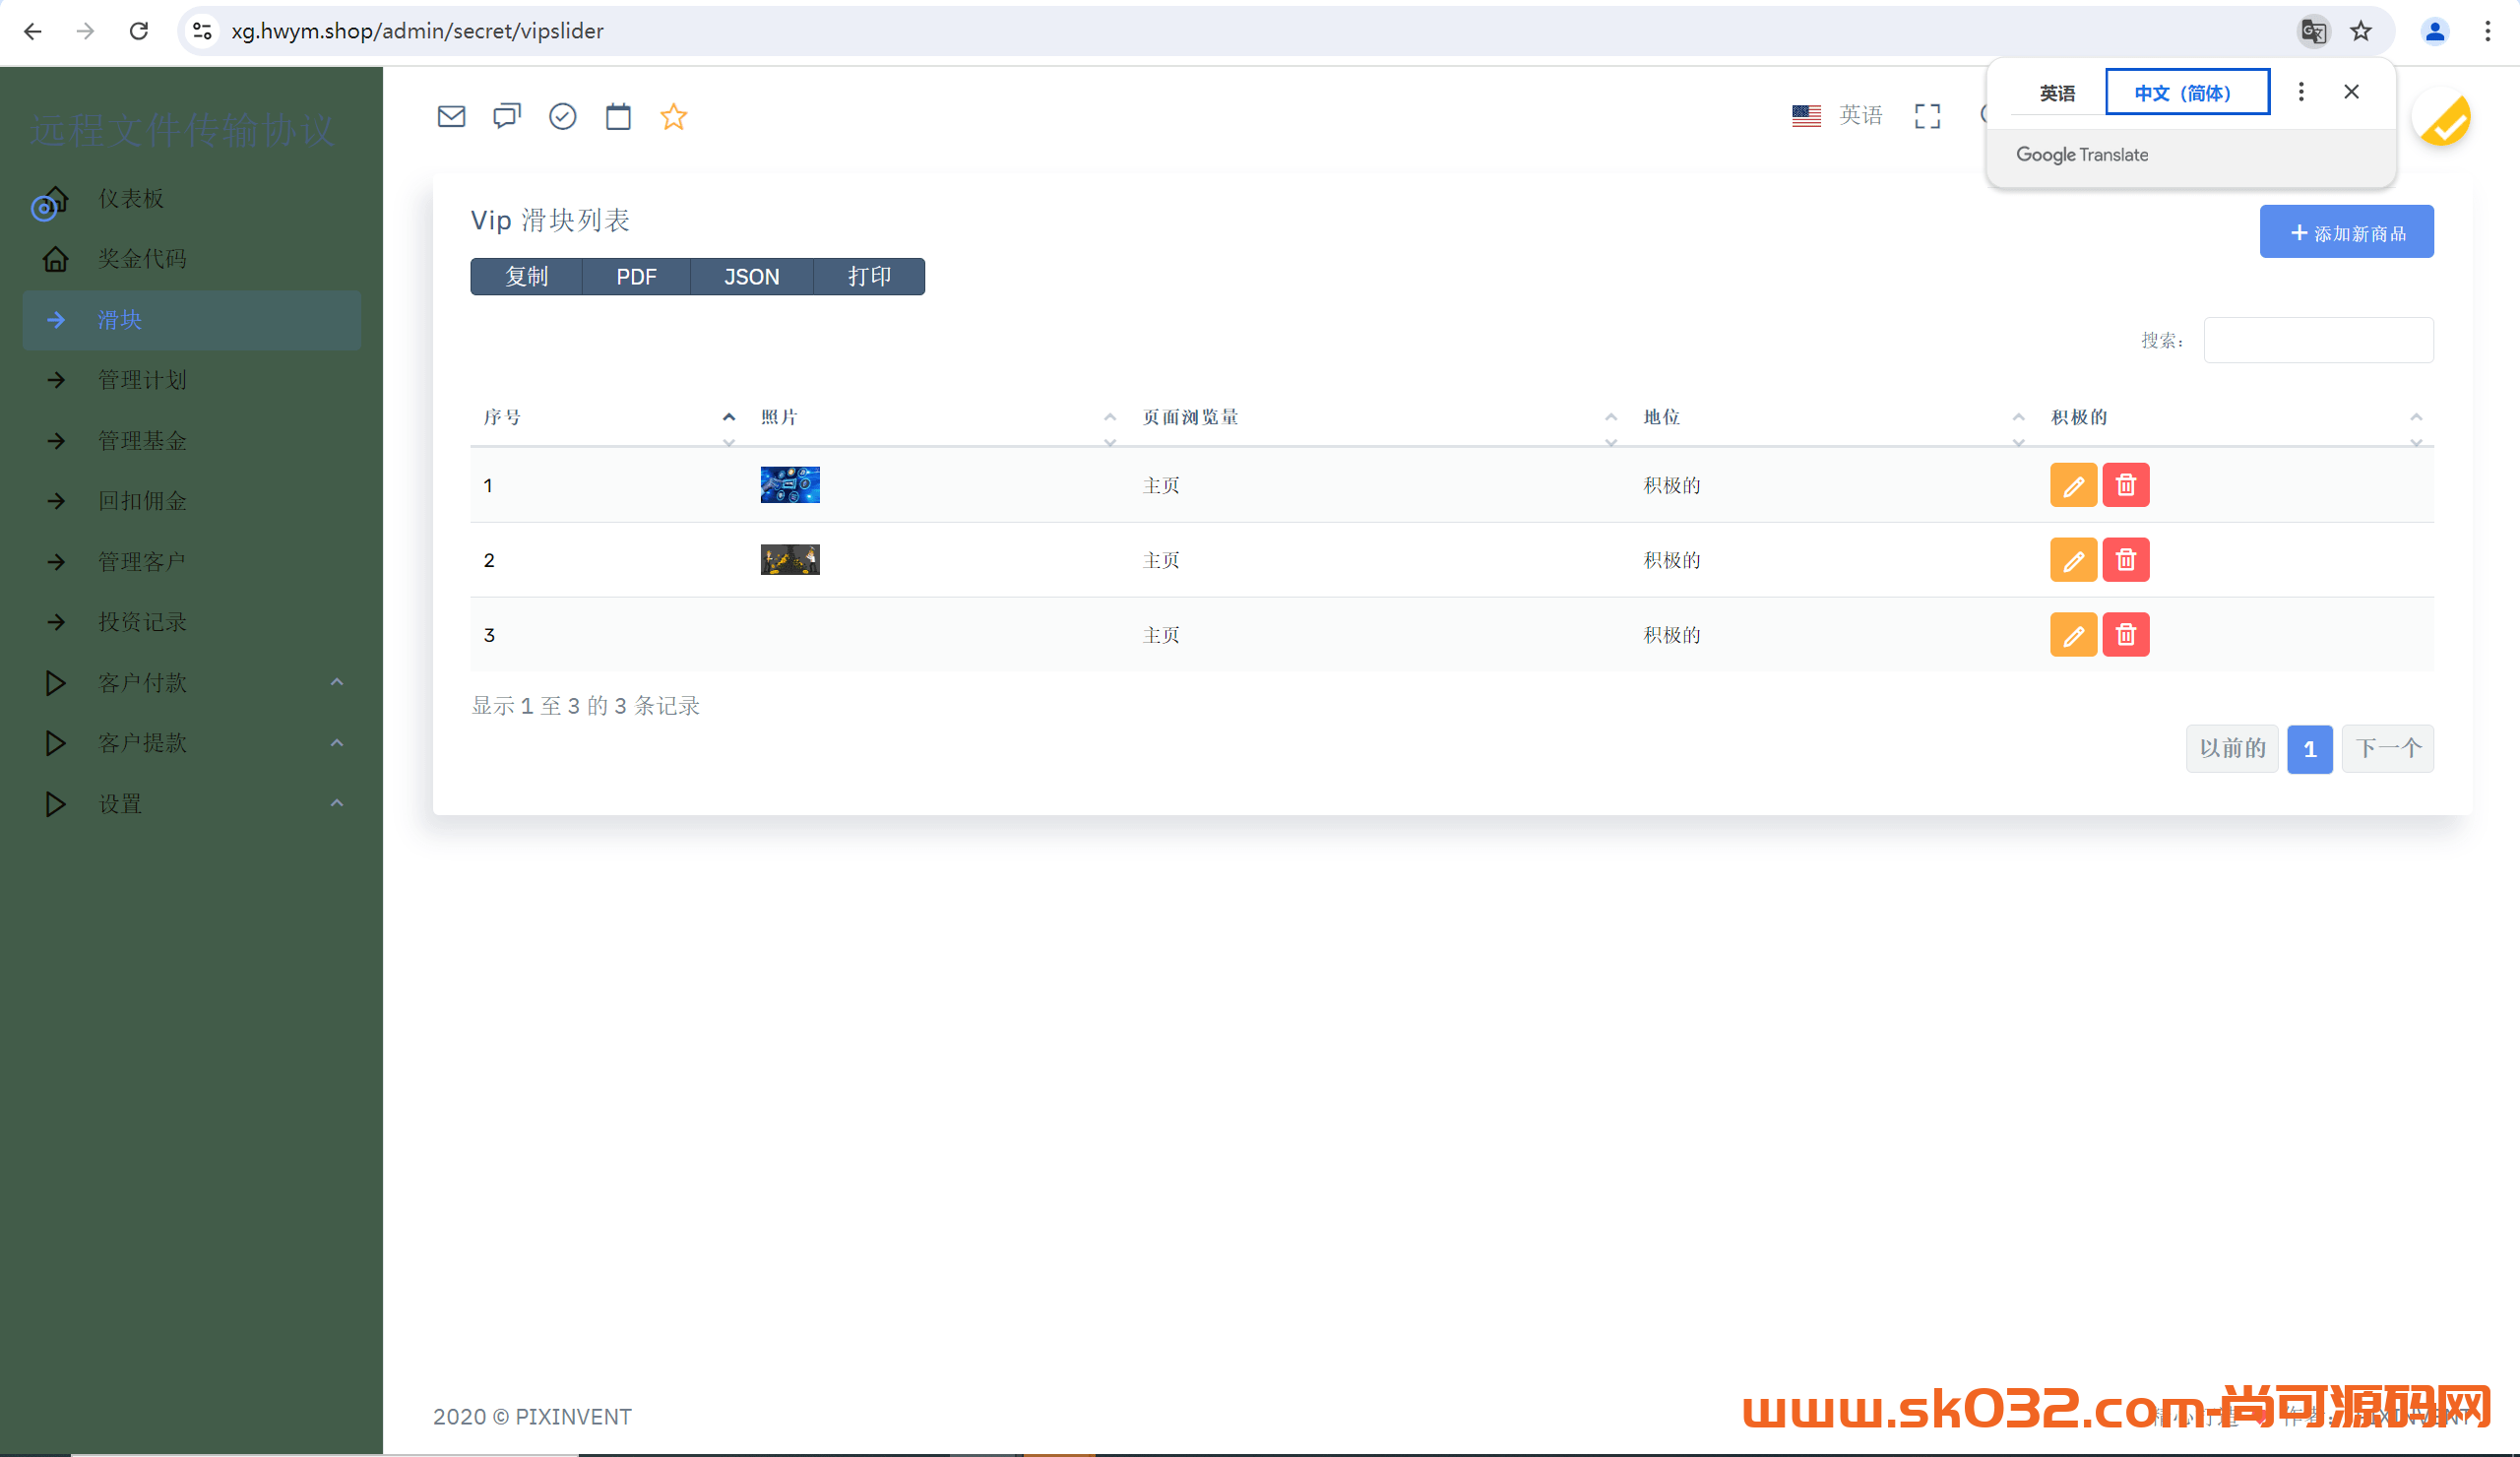2520x1457 pixels.
Task: Click into the 搜索 input field
Action: point(2318,340)
